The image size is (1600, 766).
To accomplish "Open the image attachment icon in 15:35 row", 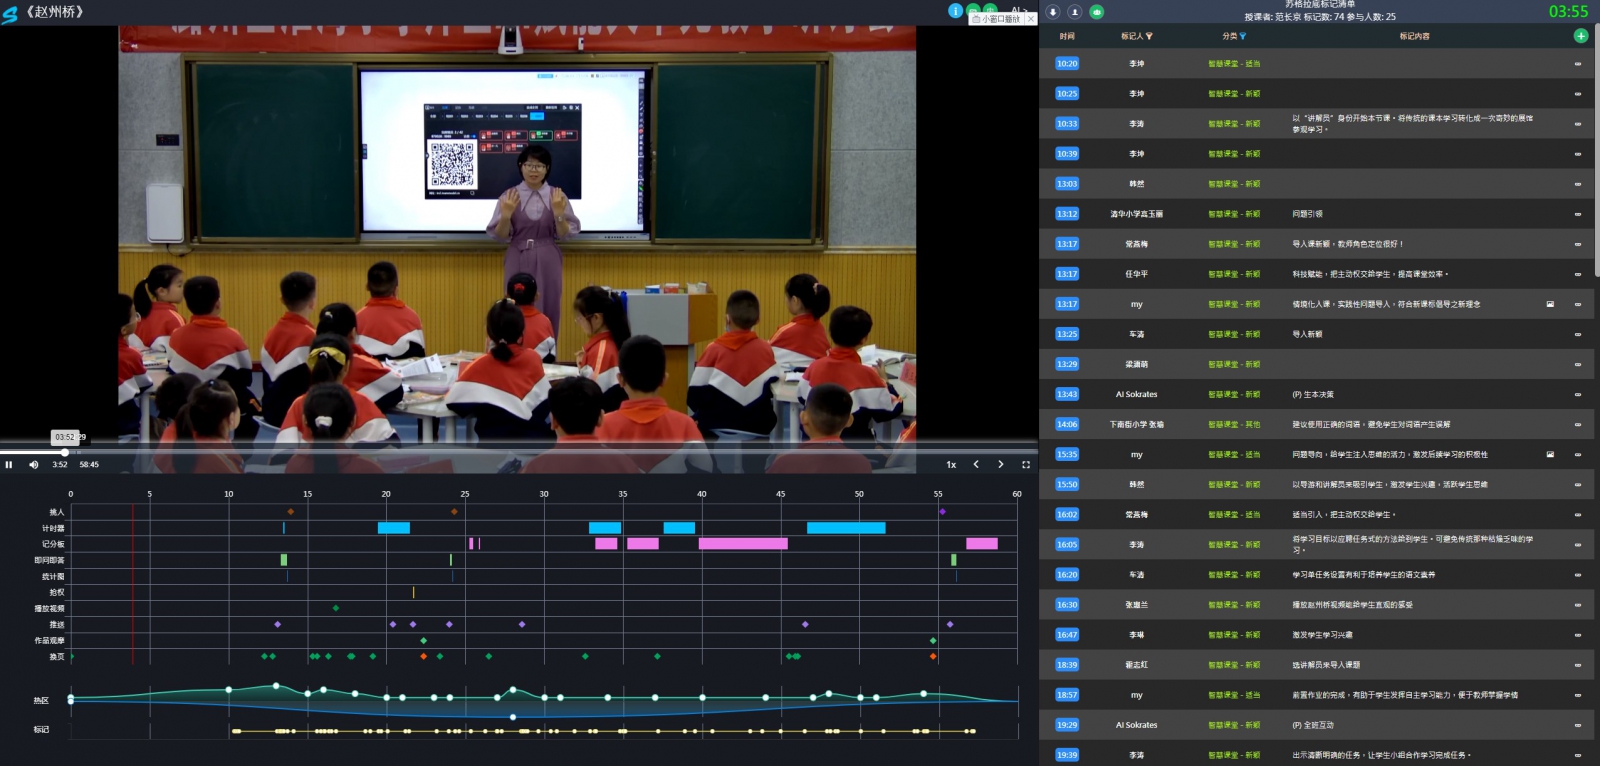I will pos(1550,454).
